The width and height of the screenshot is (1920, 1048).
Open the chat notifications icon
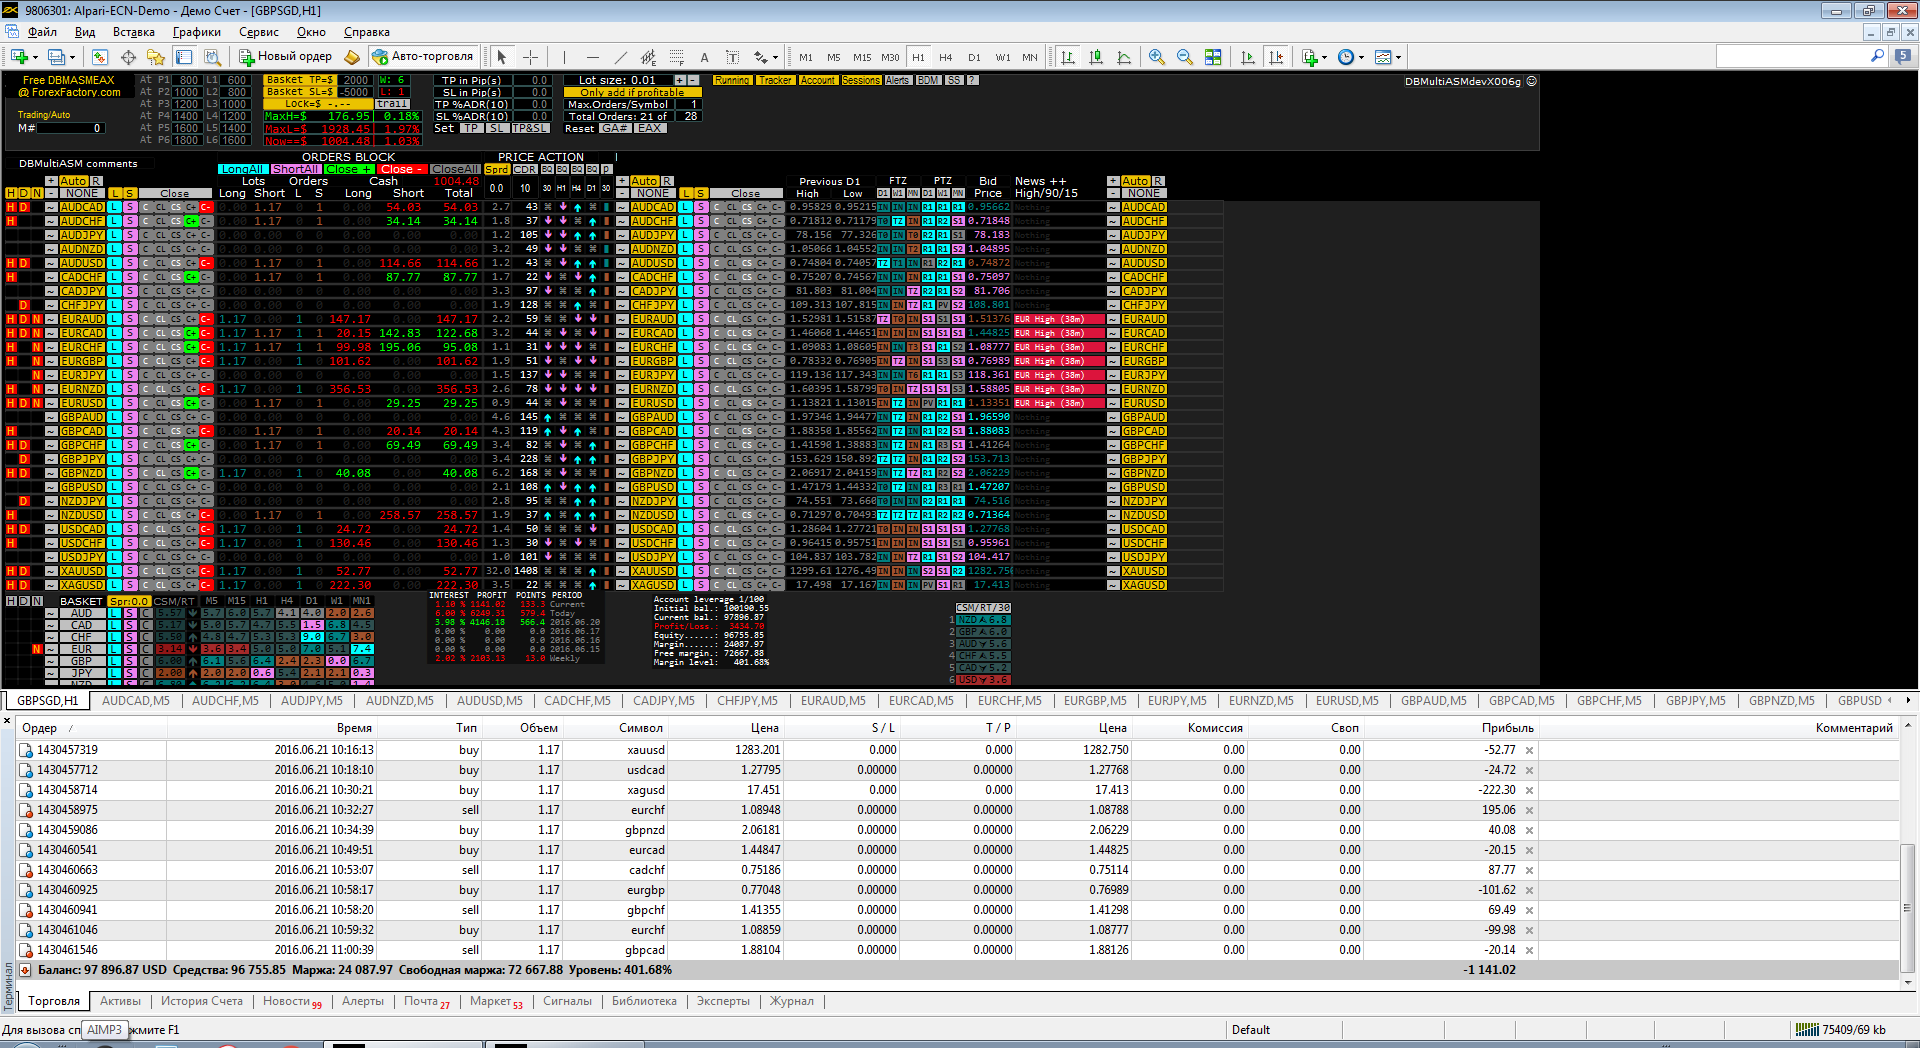pos(1903,57)
